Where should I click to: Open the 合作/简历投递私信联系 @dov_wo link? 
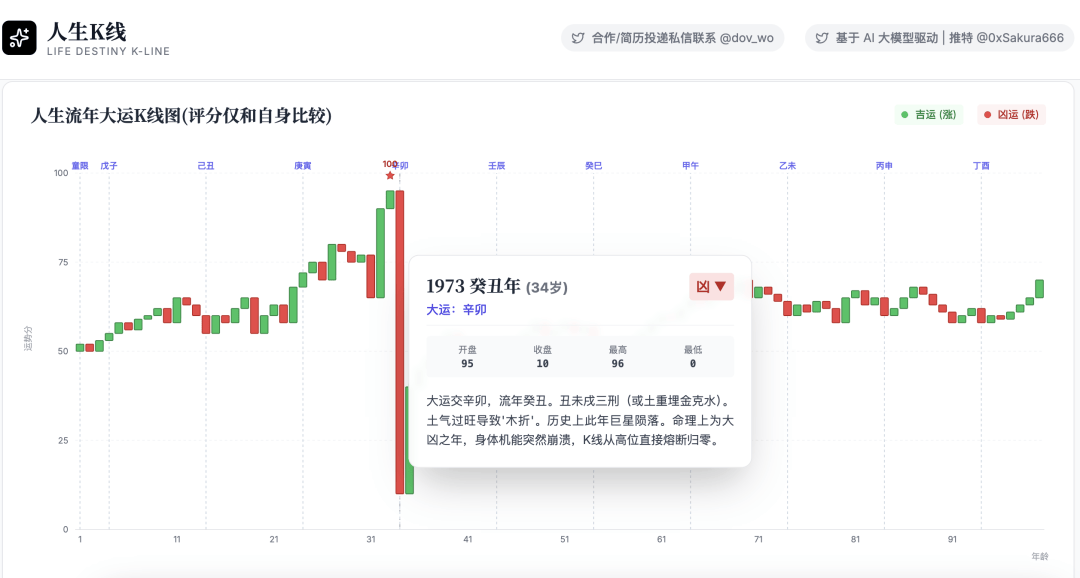coord(672,36)
